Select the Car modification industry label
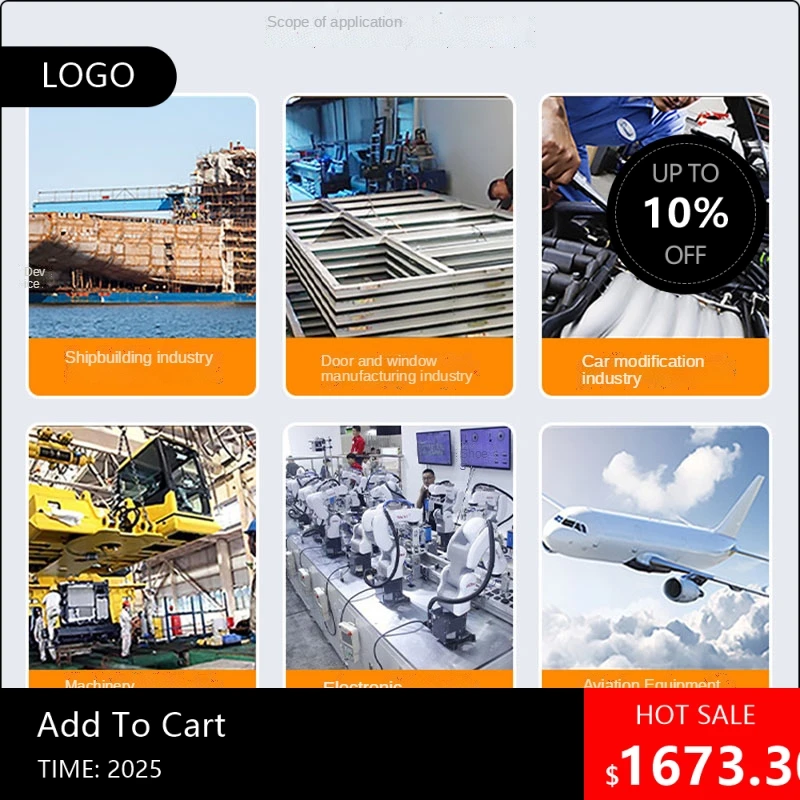Screen dimensions: 800x800 coord(655,366)
